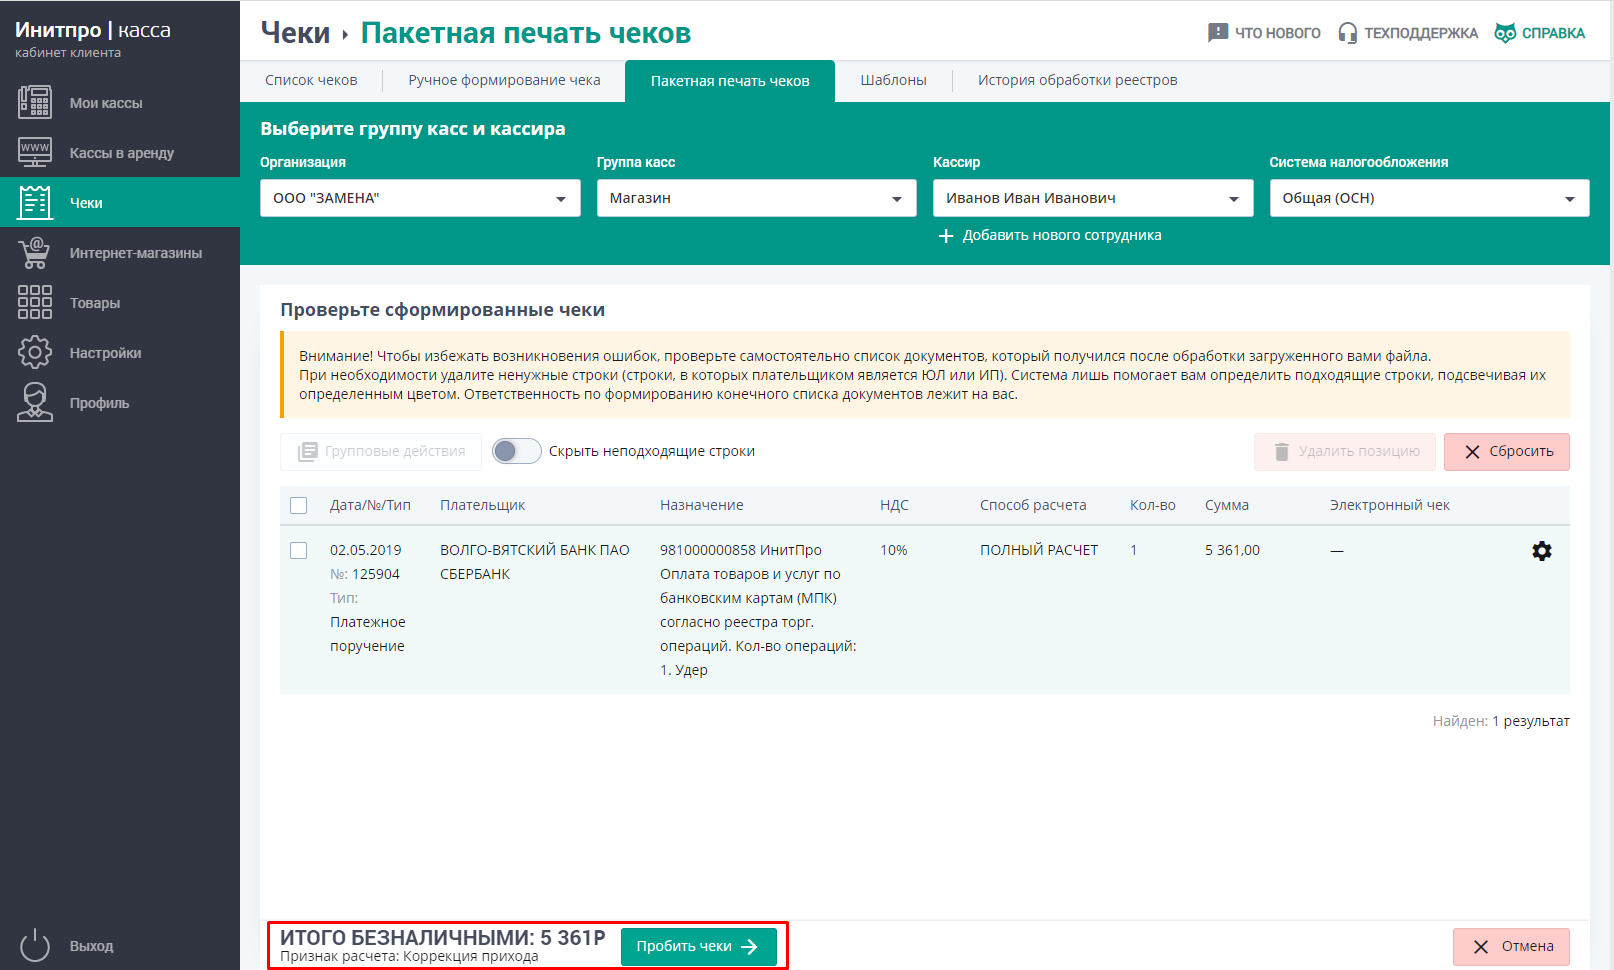Click the Пробить чеки button
The width and height of the screenshot is (1614, 970).
tap(699, 947)
